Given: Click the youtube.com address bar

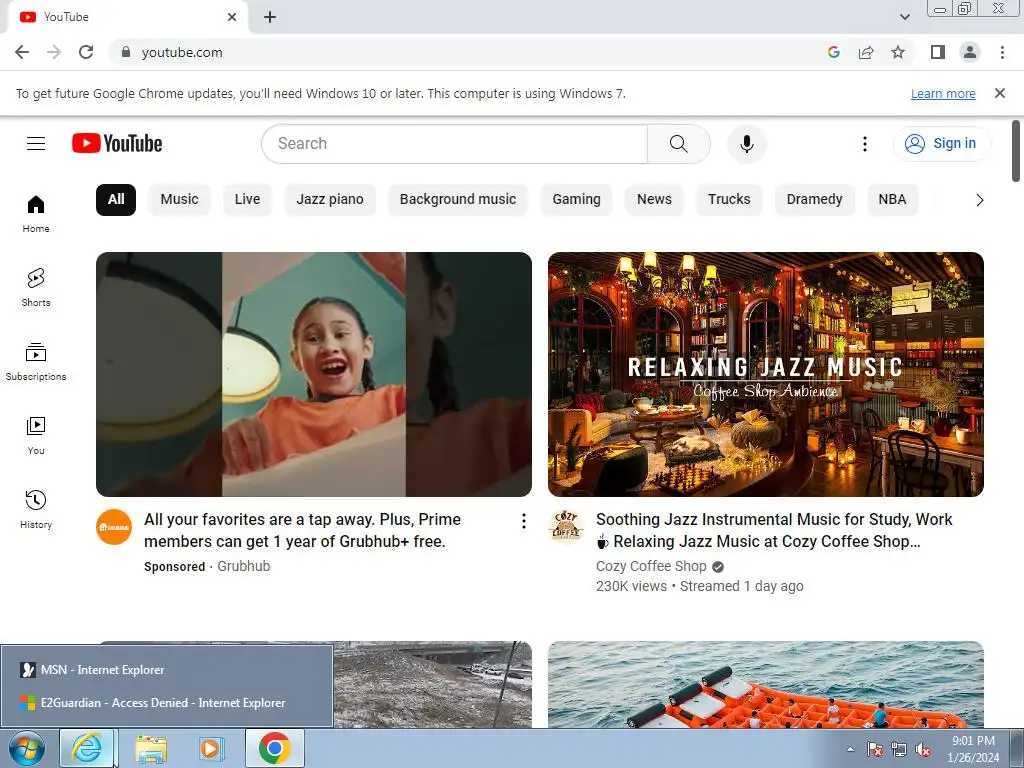Looking at the screenshot, I should coord(182,52).
